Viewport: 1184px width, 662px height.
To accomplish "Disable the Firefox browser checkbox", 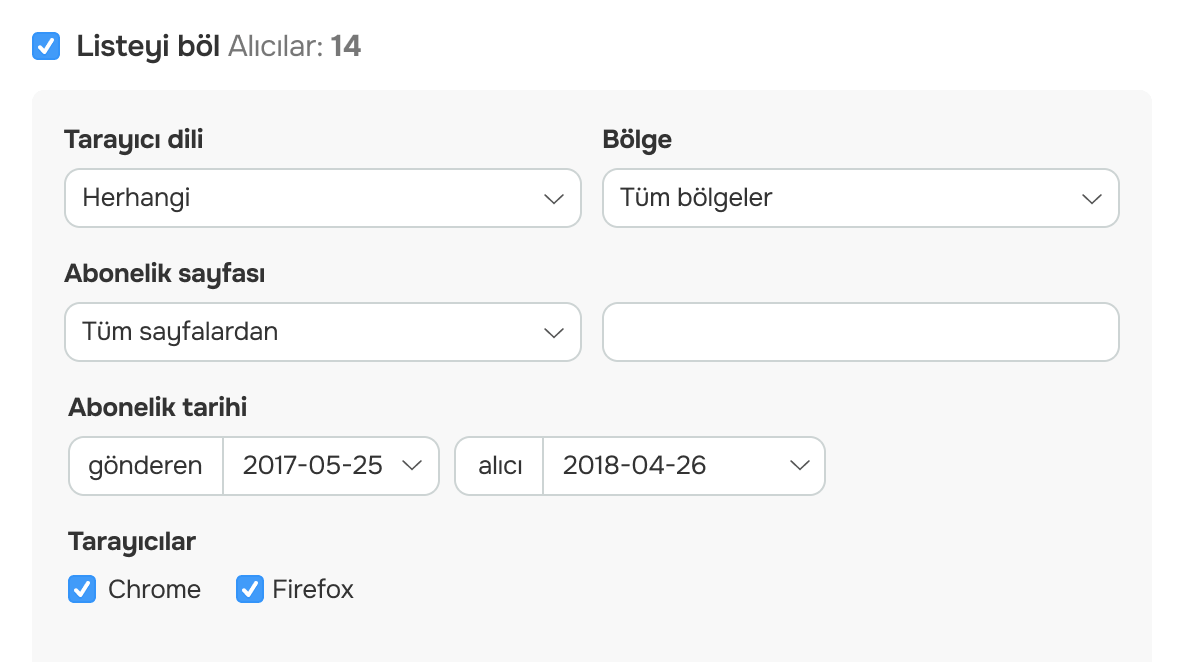I will pyautogui.click(x=249, y=589).
